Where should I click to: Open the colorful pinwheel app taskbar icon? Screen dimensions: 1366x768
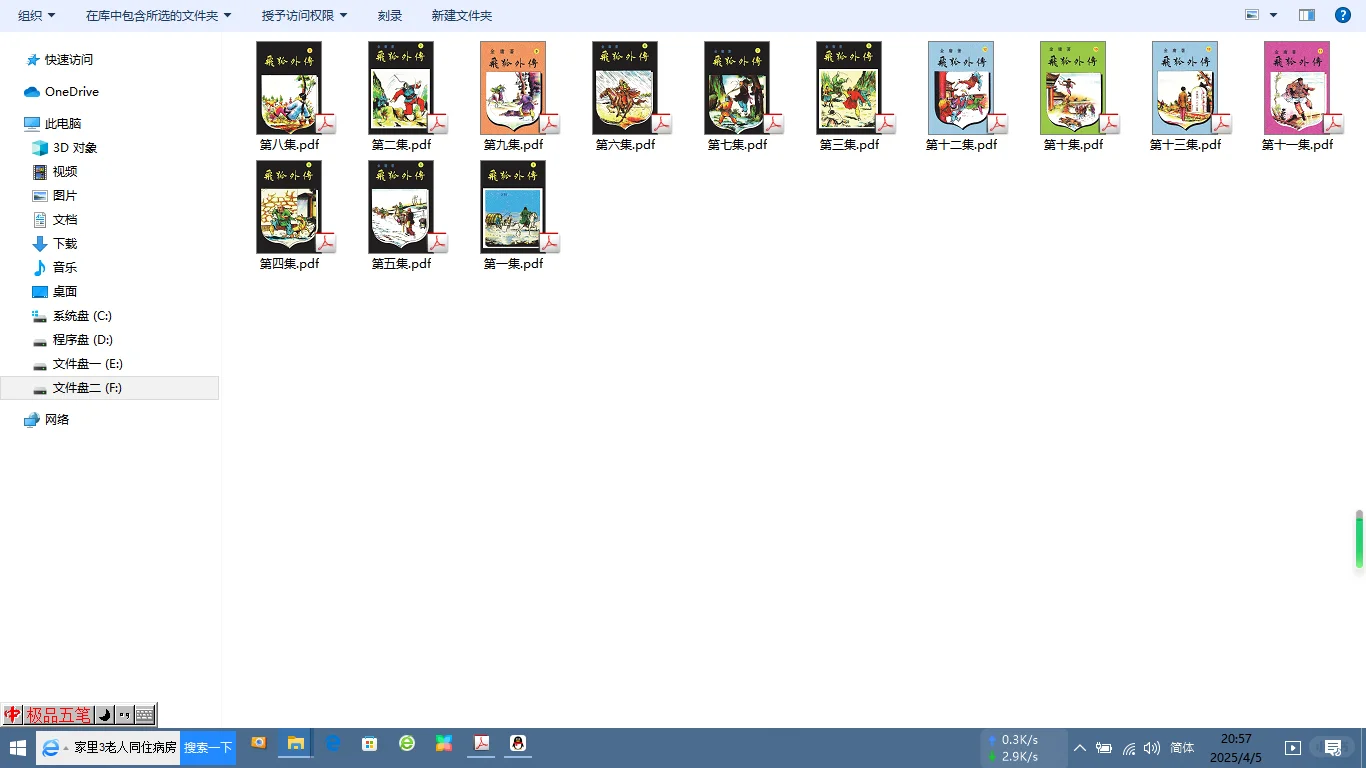pos(444,743)
